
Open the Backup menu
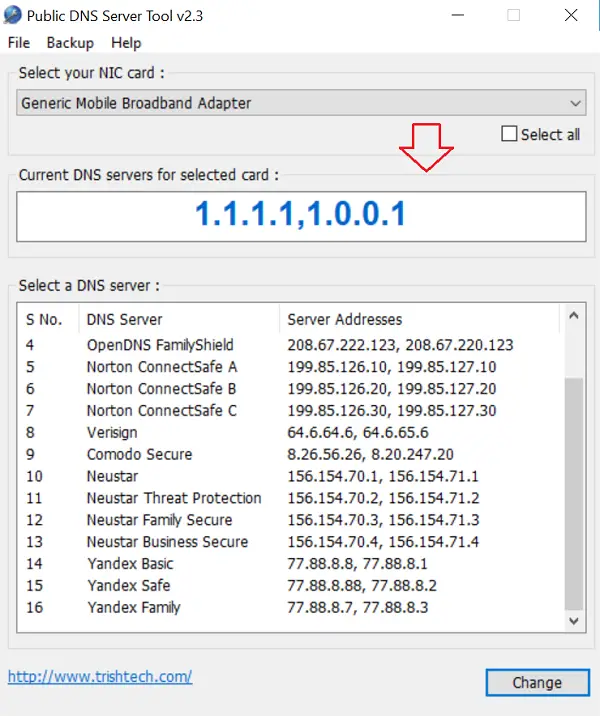70,43
